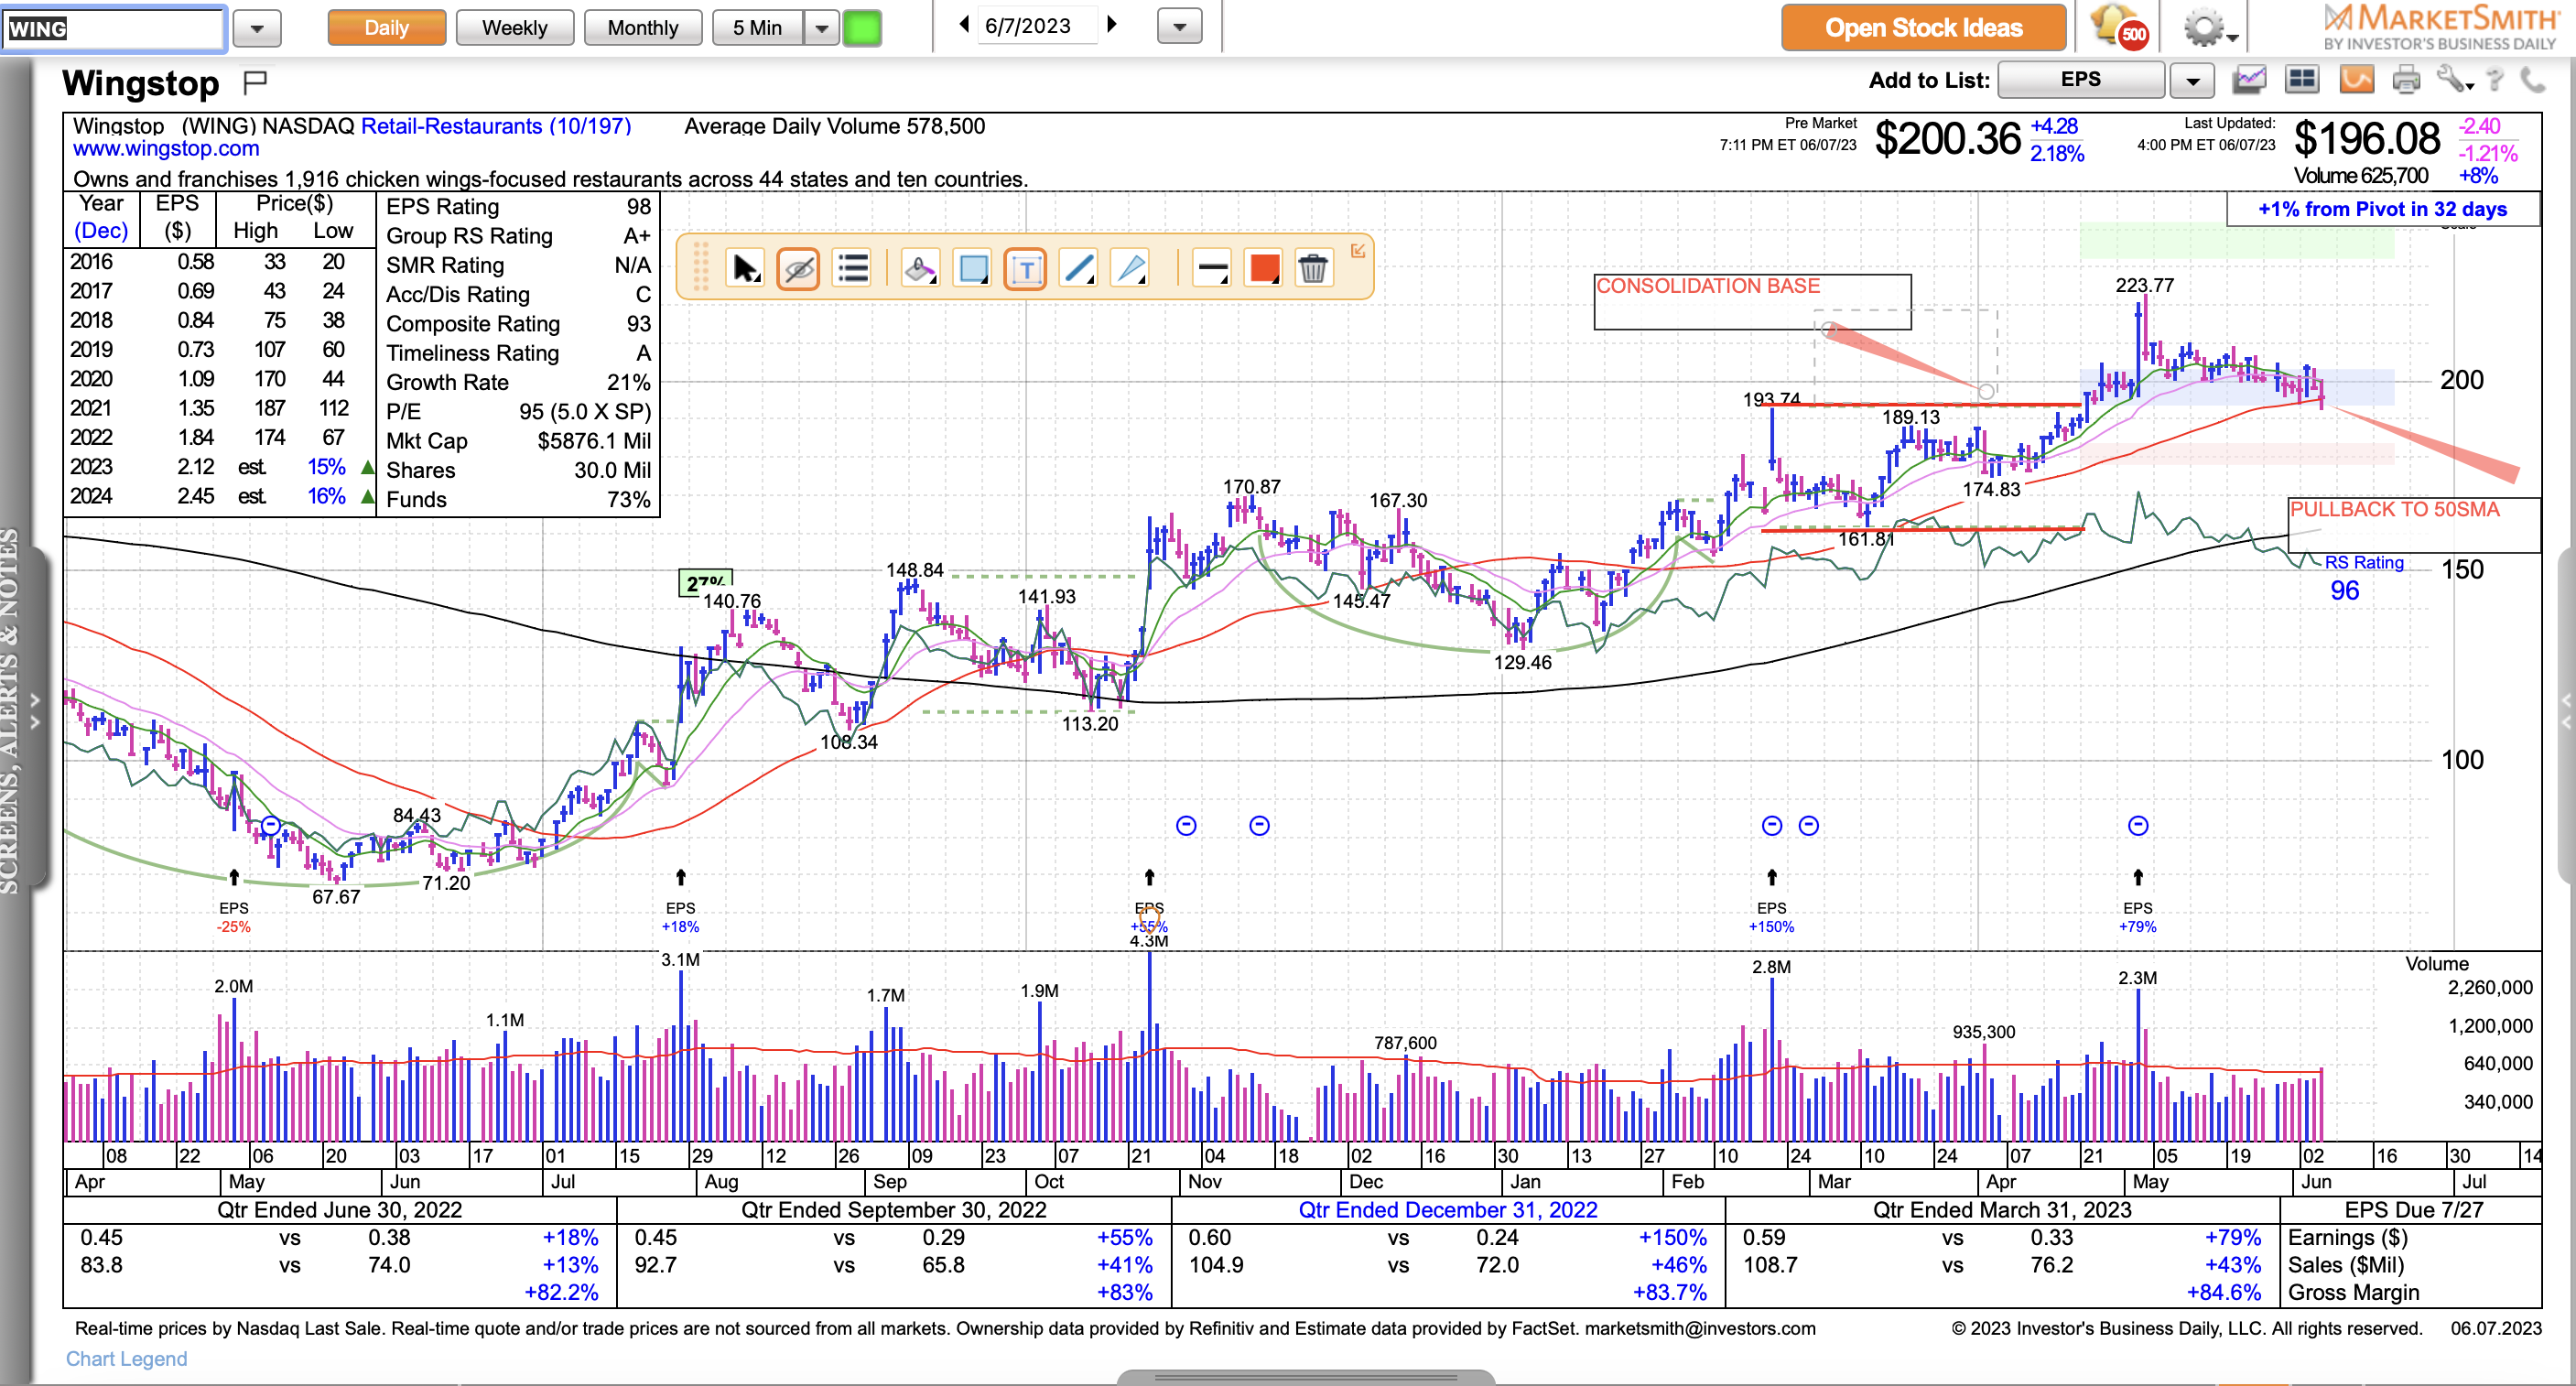Screen dimensions: 2576x1386
Task: Add stock to the EPS list button
Action: (2080, 79)
